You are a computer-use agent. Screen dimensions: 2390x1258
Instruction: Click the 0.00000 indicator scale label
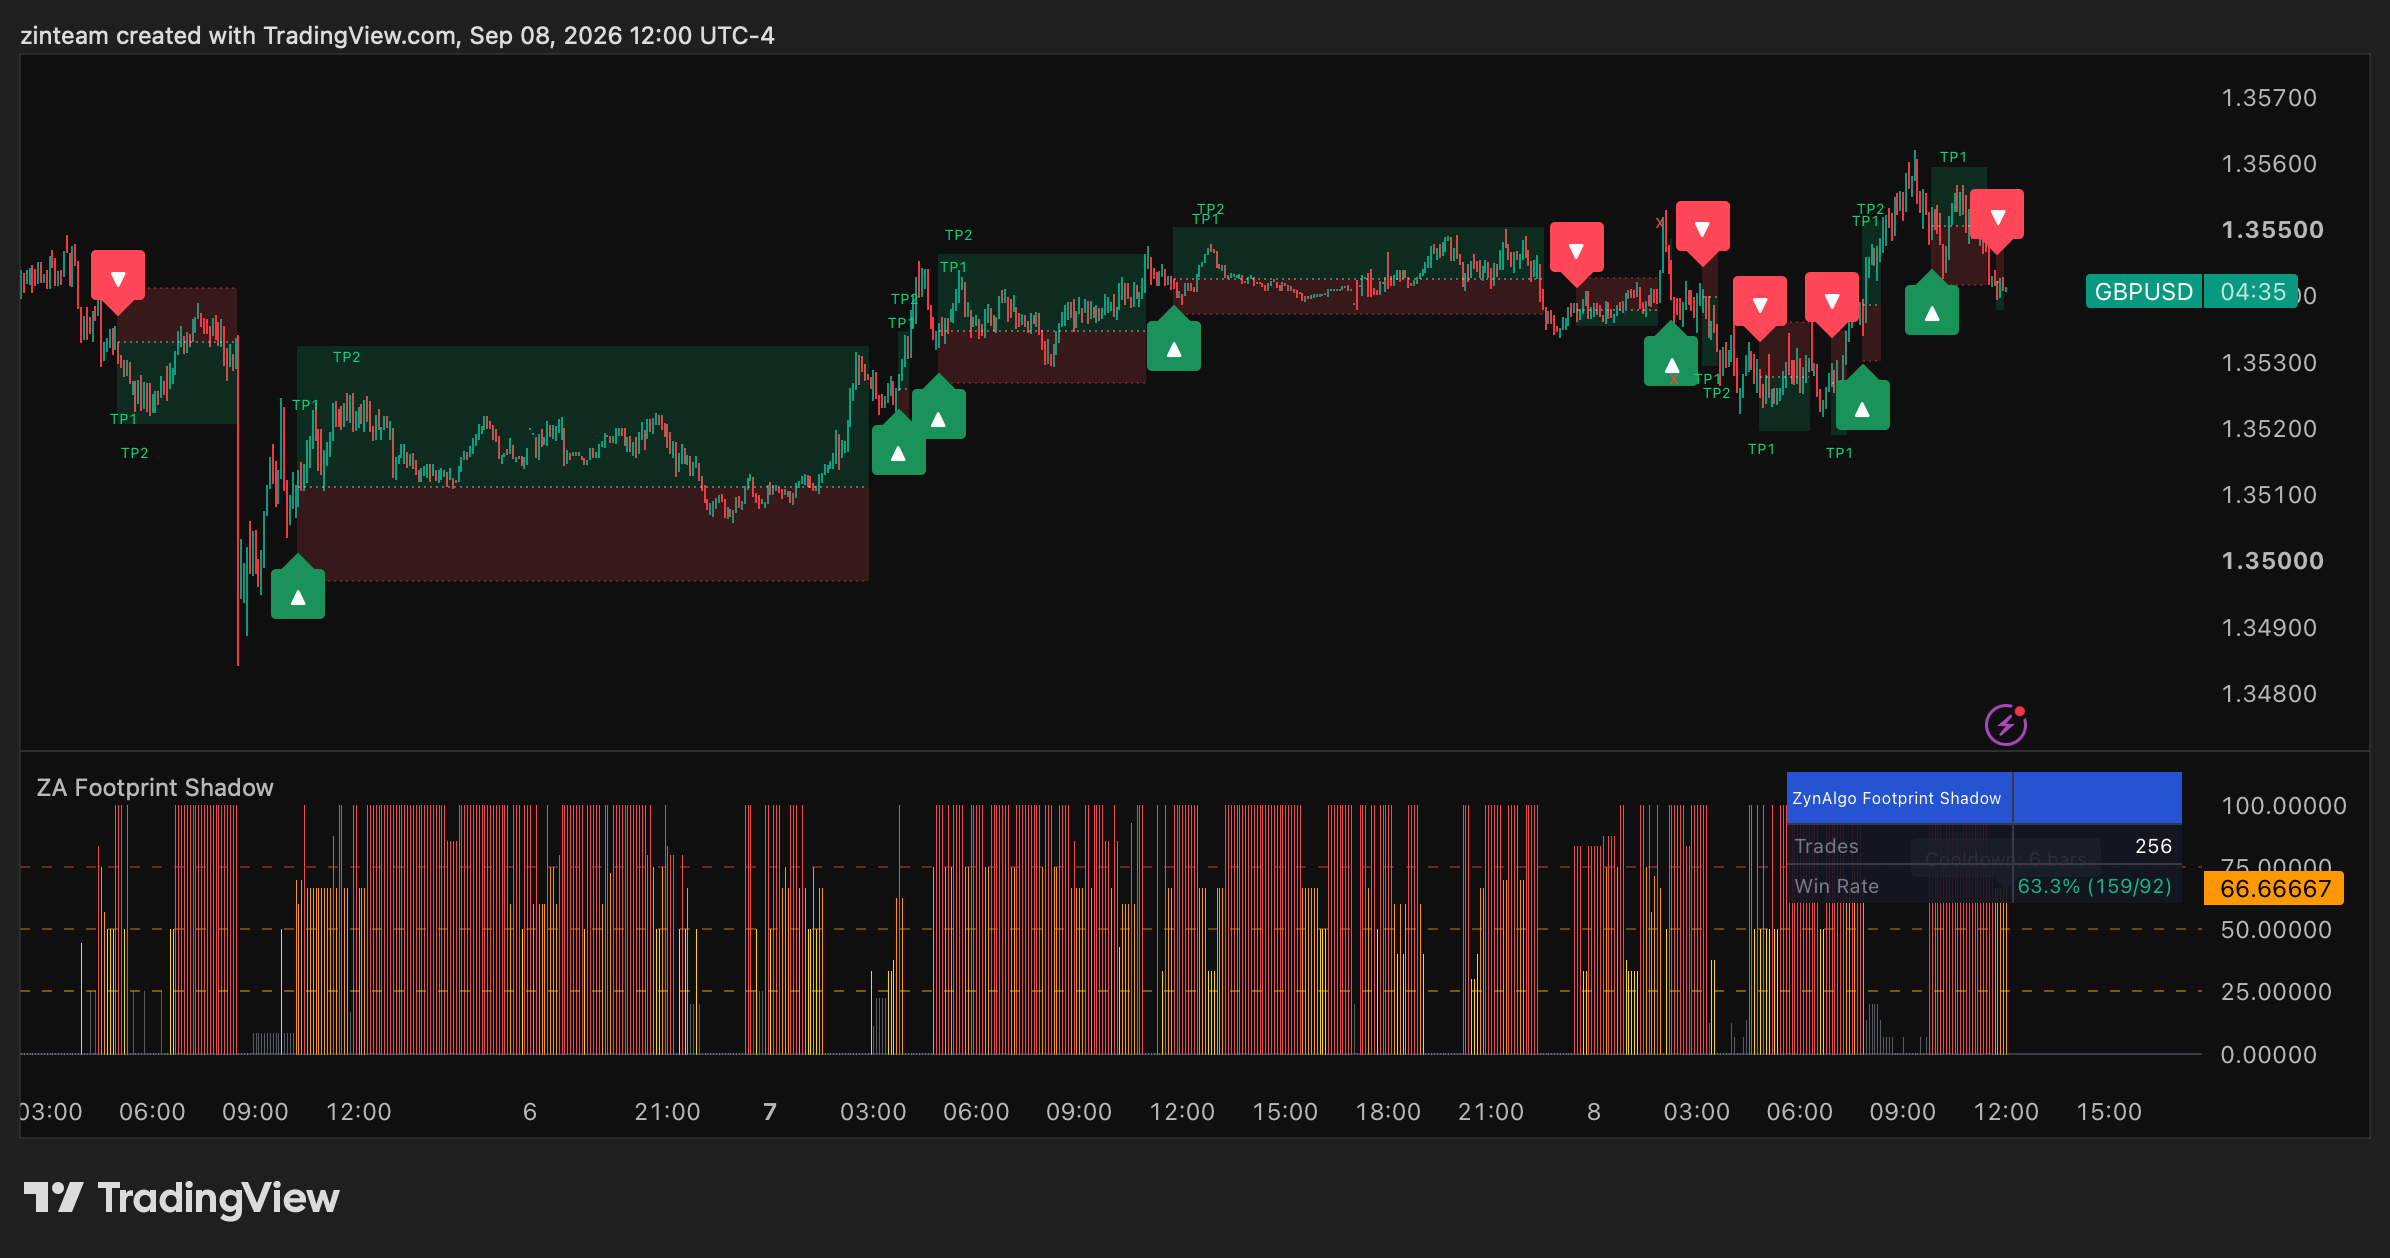(2268, 1055)
